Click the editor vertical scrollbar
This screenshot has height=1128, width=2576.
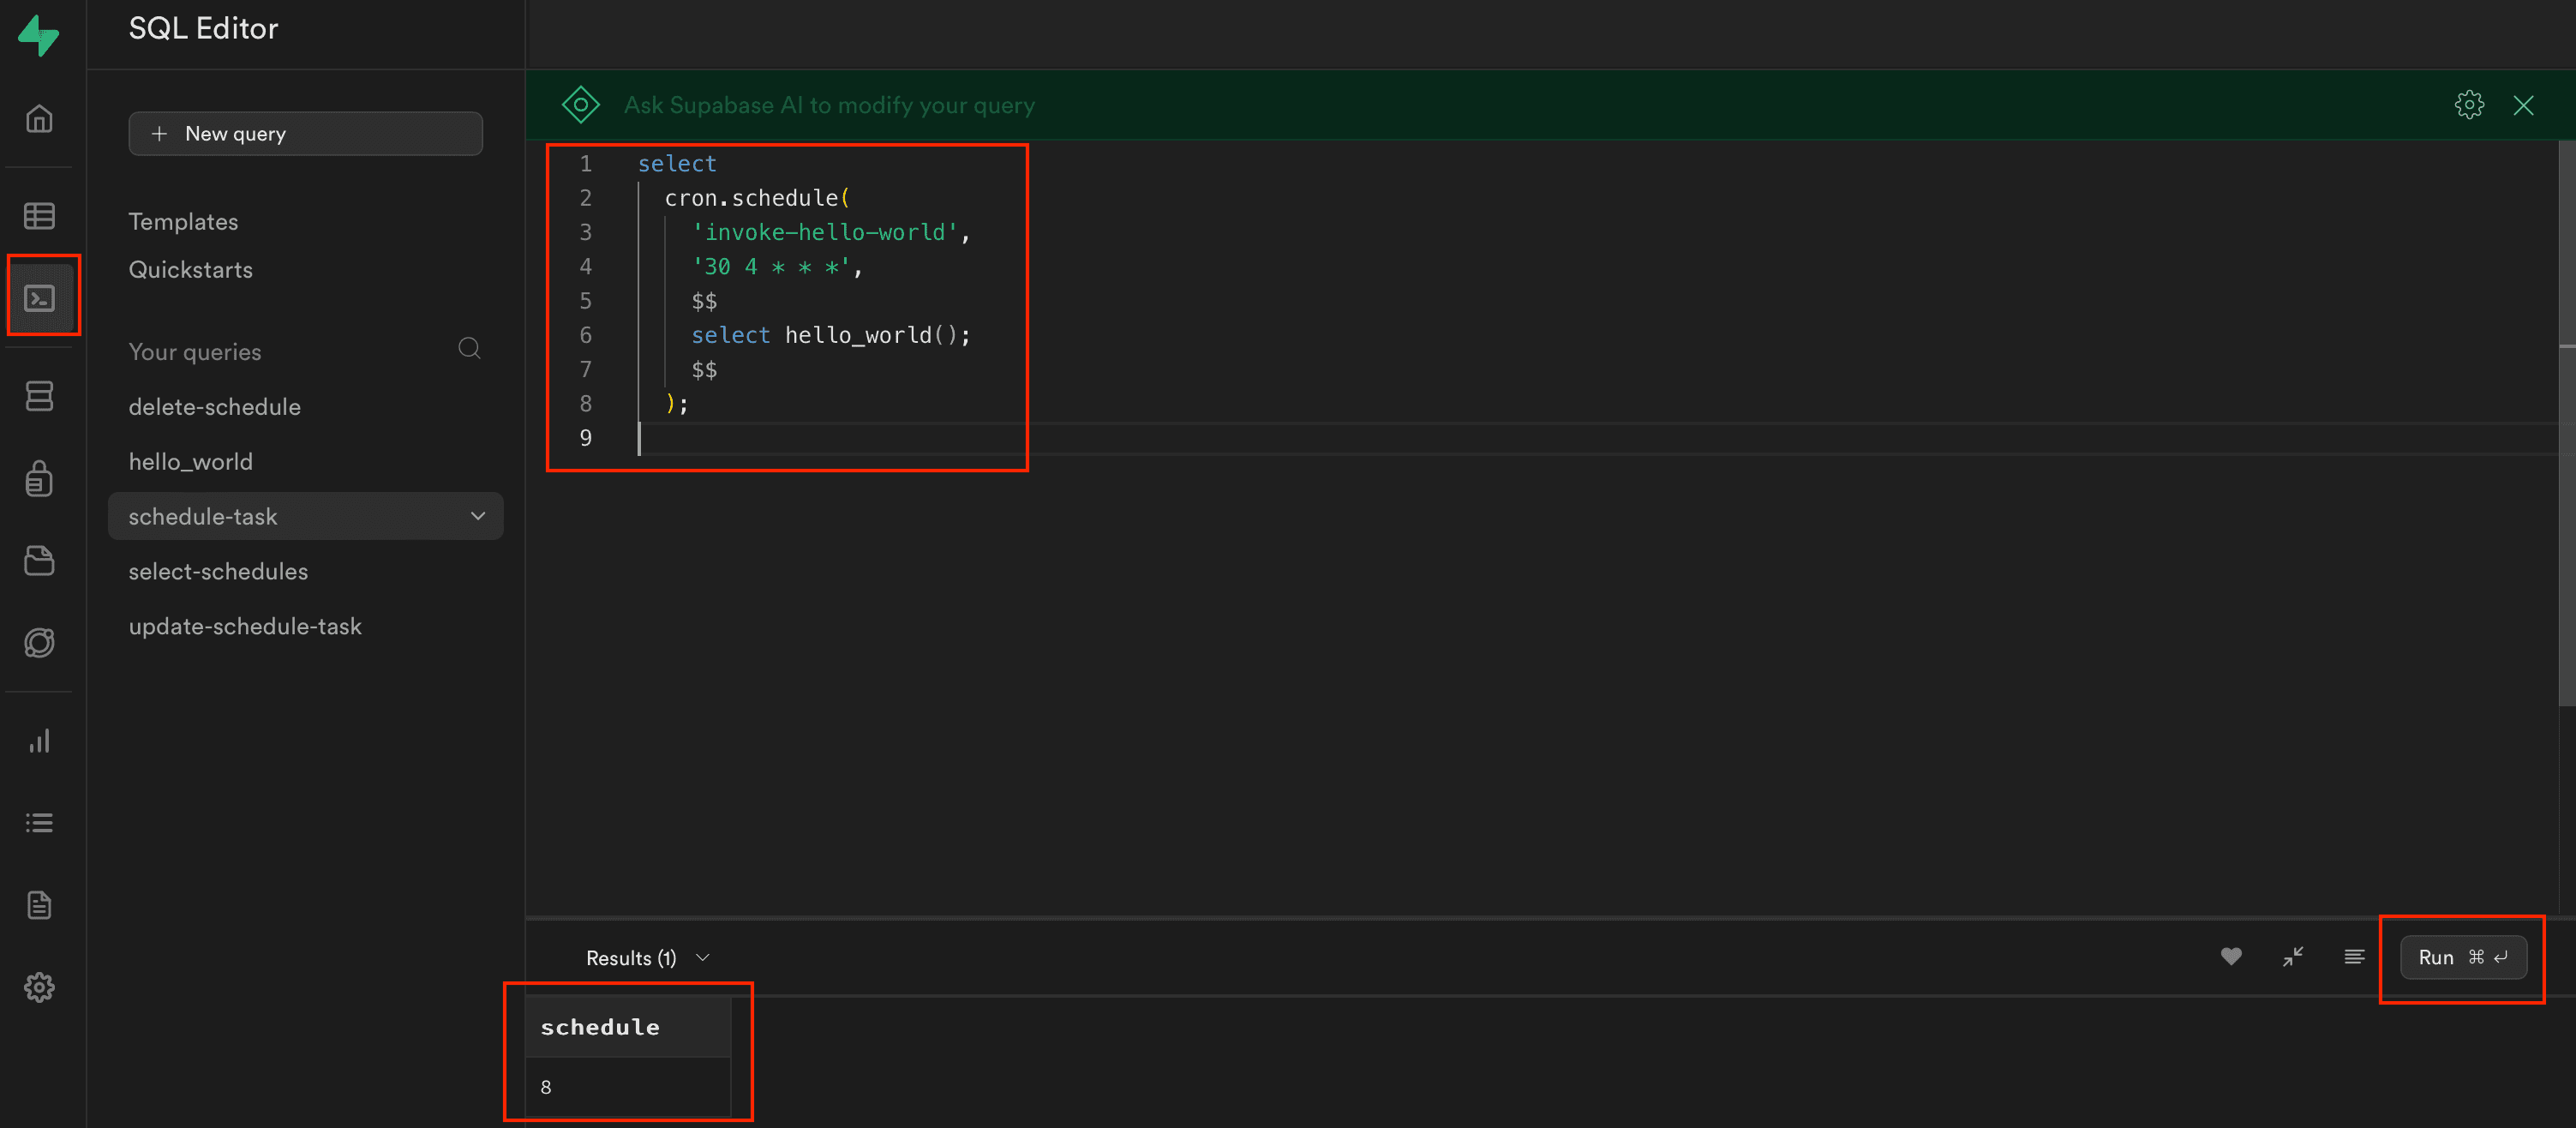point(2566,420)
